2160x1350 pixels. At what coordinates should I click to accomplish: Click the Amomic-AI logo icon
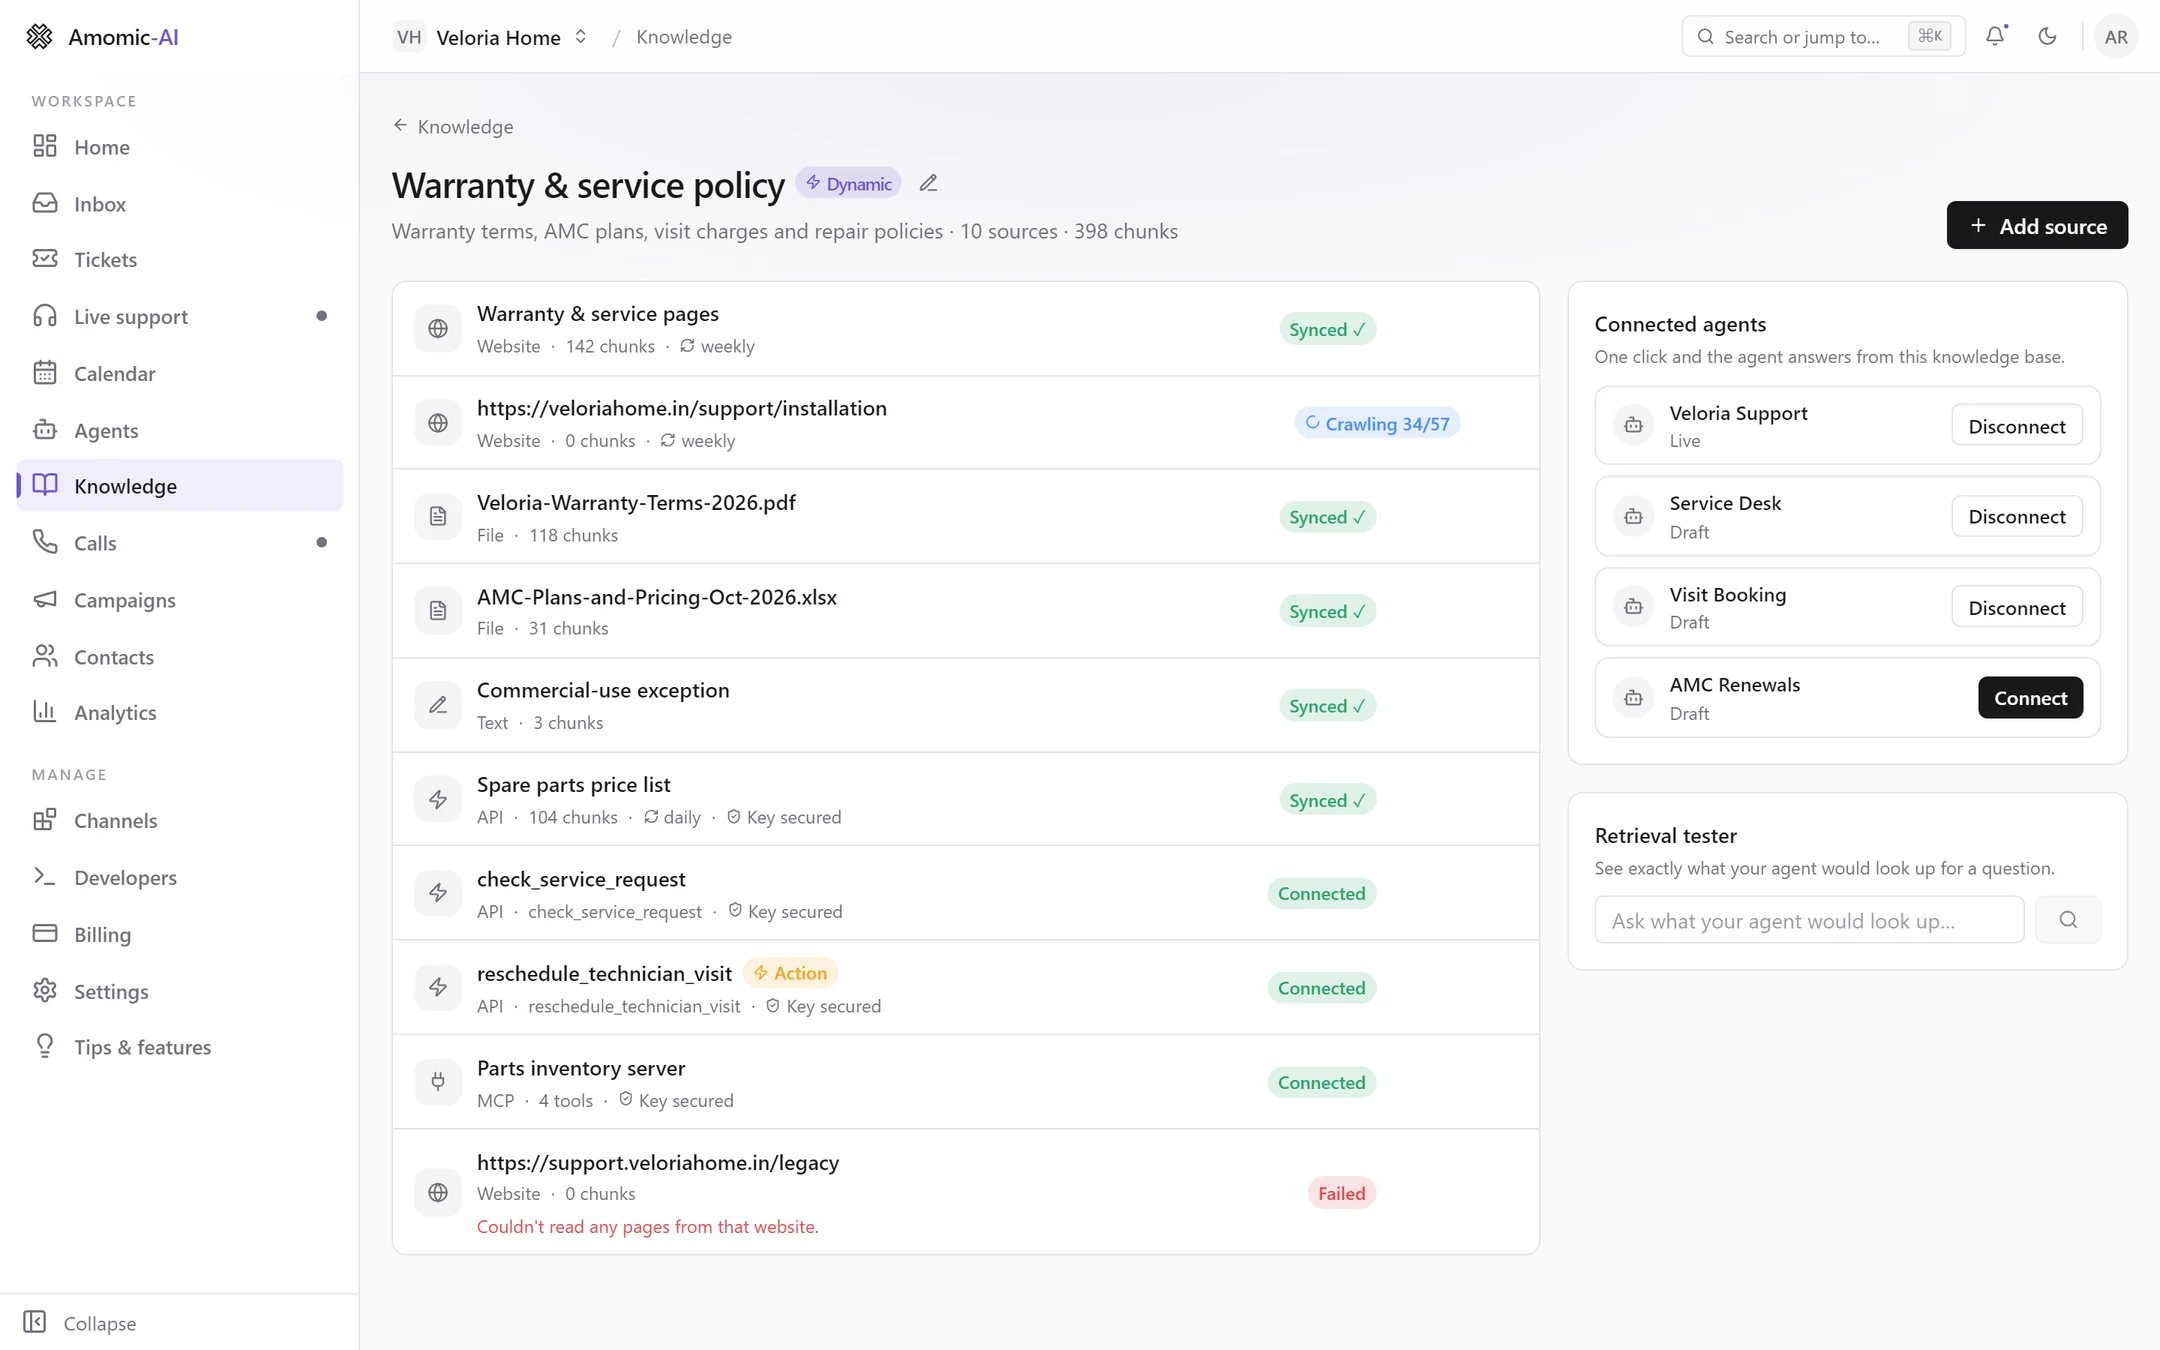tap(39, 36)
